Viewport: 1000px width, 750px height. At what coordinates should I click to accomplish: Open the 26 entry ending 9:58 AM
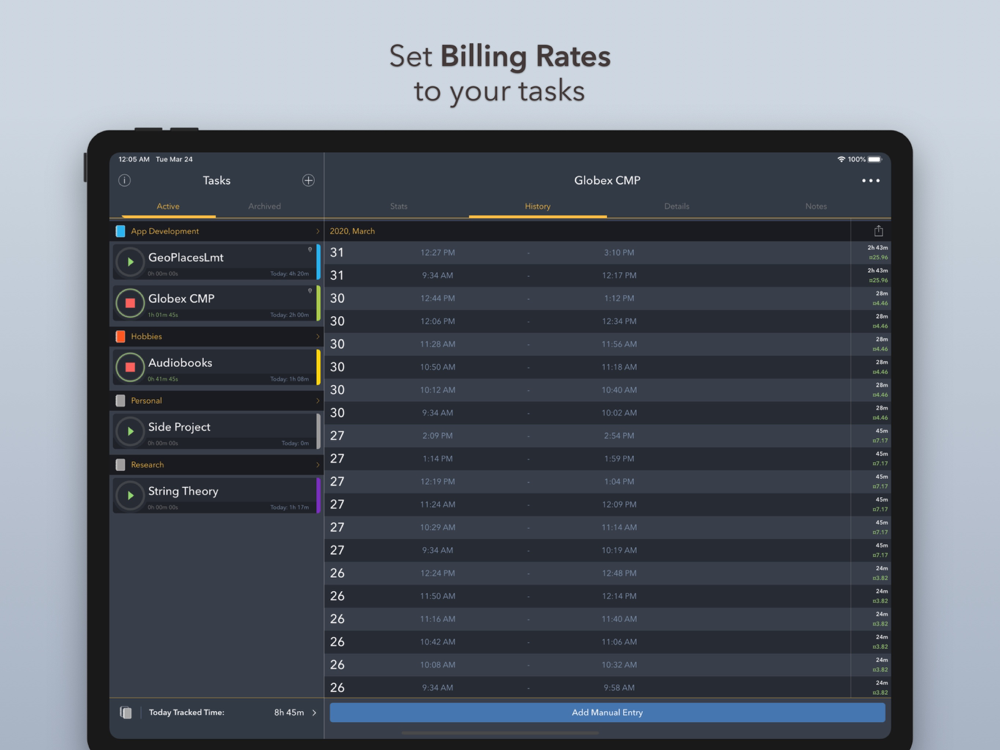coord(607,688)
